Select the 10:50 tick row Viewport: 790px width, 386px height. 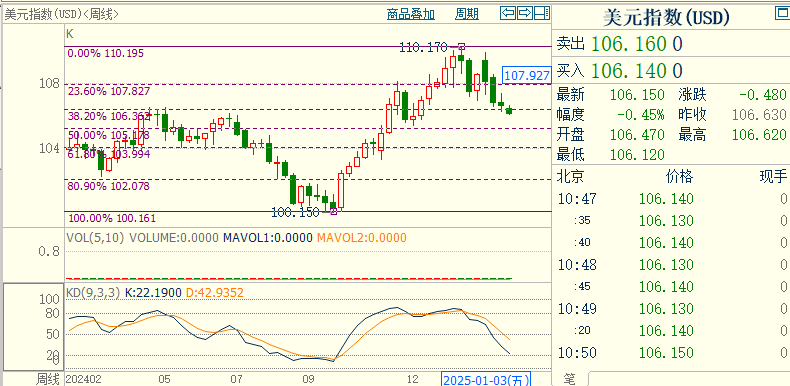pos(671,352)
